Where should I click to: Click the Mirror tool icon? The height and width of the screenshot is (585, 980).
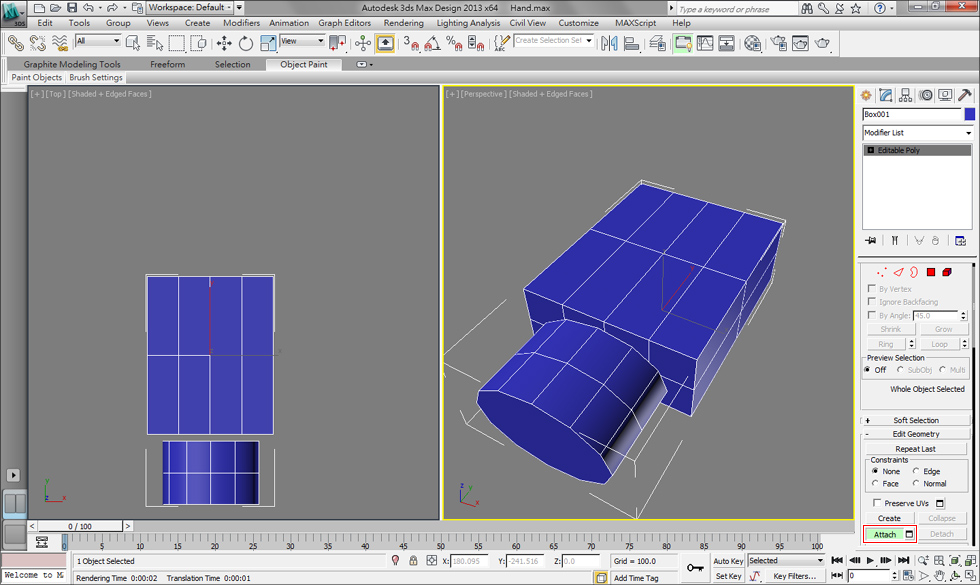point(610,43)
